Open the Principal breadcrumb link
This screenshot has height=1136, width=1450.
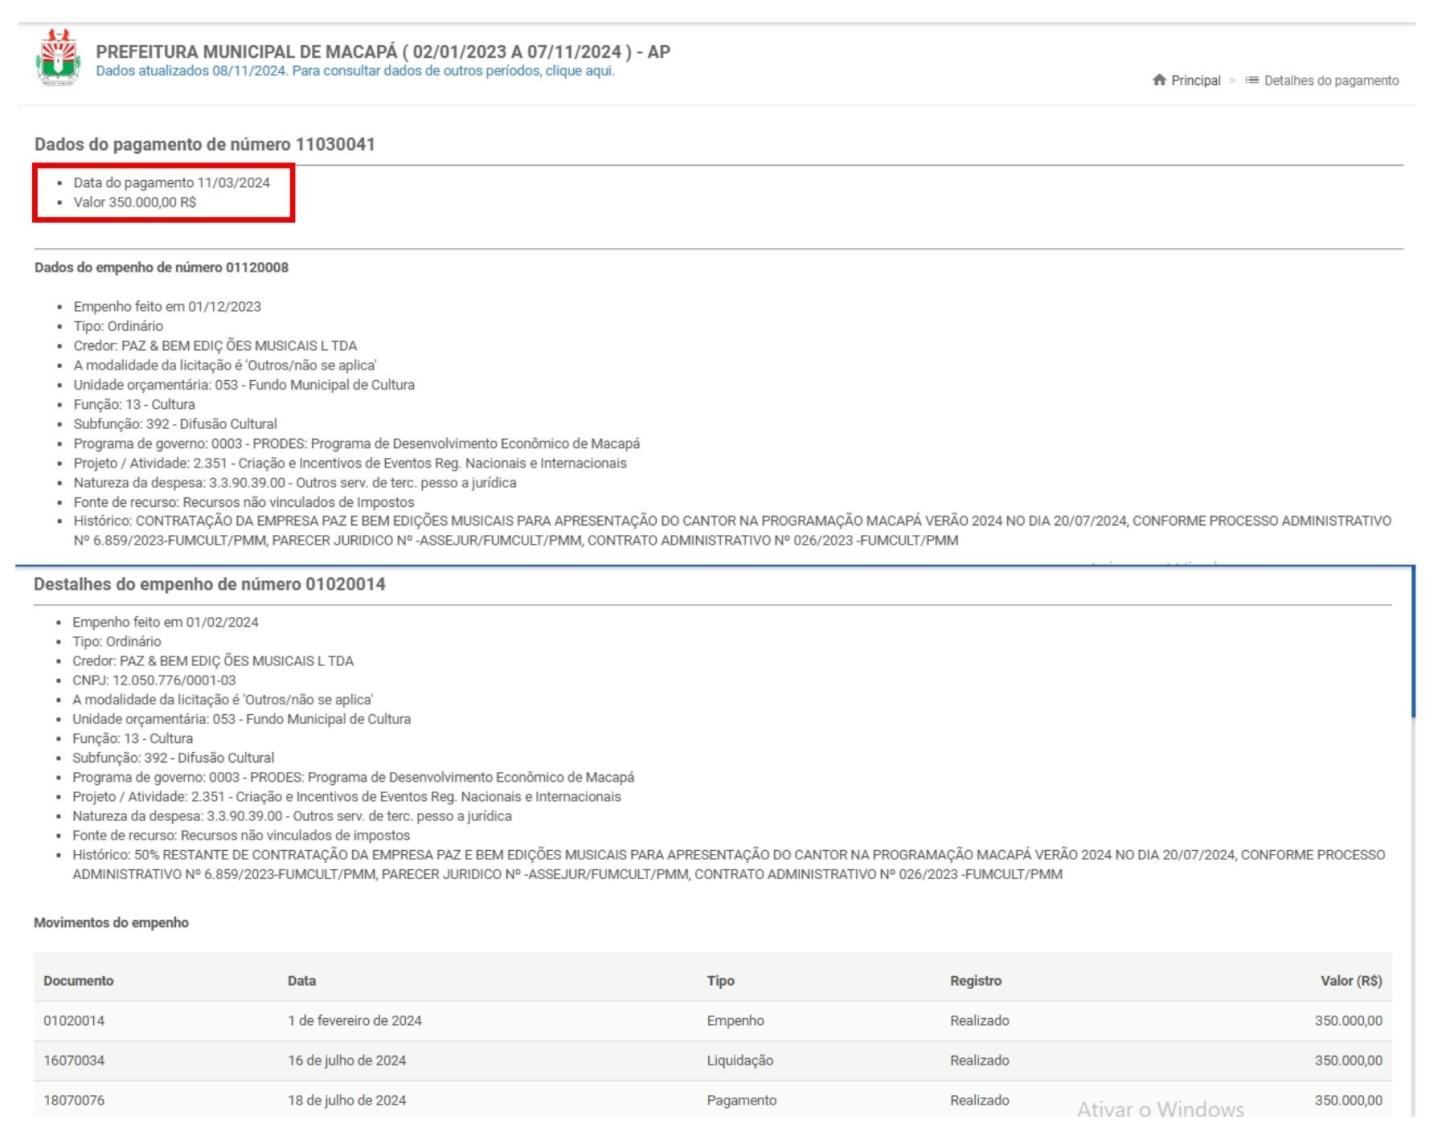pyautogui.click(x=1195, y=80)
